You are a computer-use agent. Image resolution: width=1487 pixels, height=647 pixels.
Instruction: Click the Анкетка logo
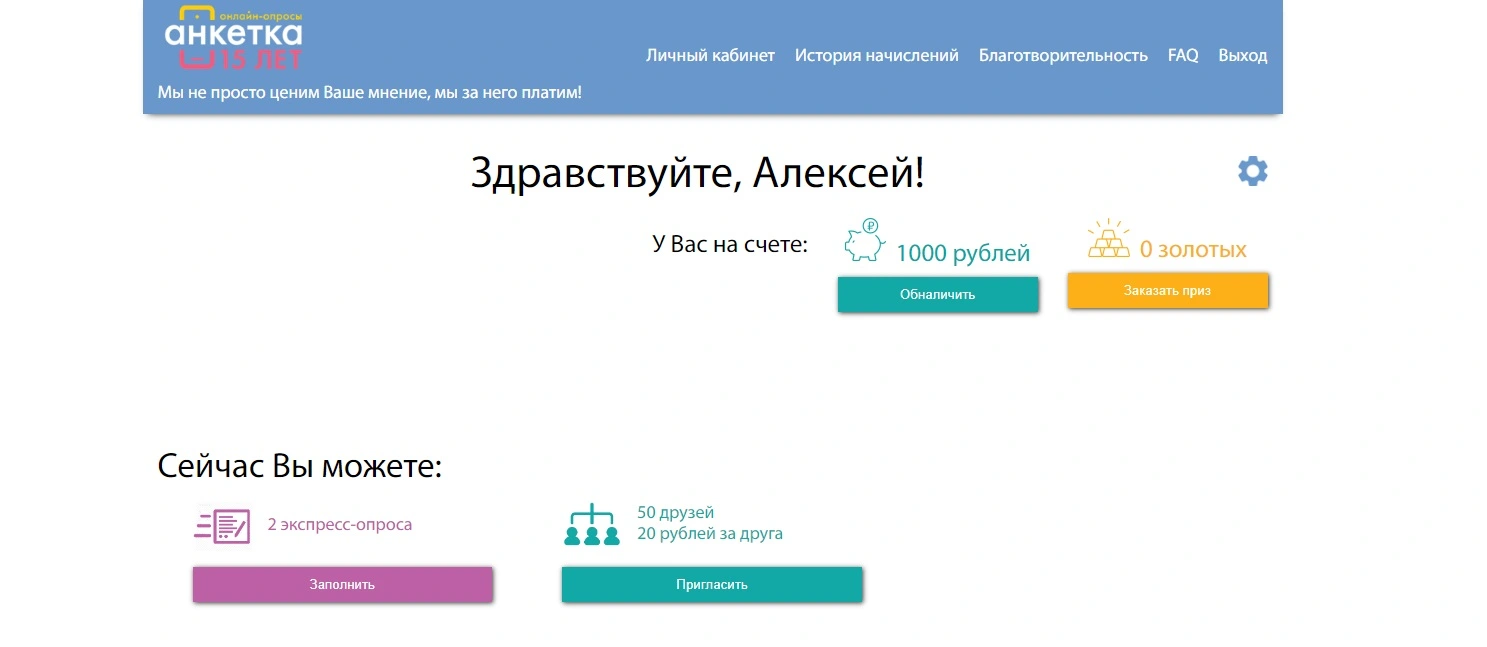(234, 39)
